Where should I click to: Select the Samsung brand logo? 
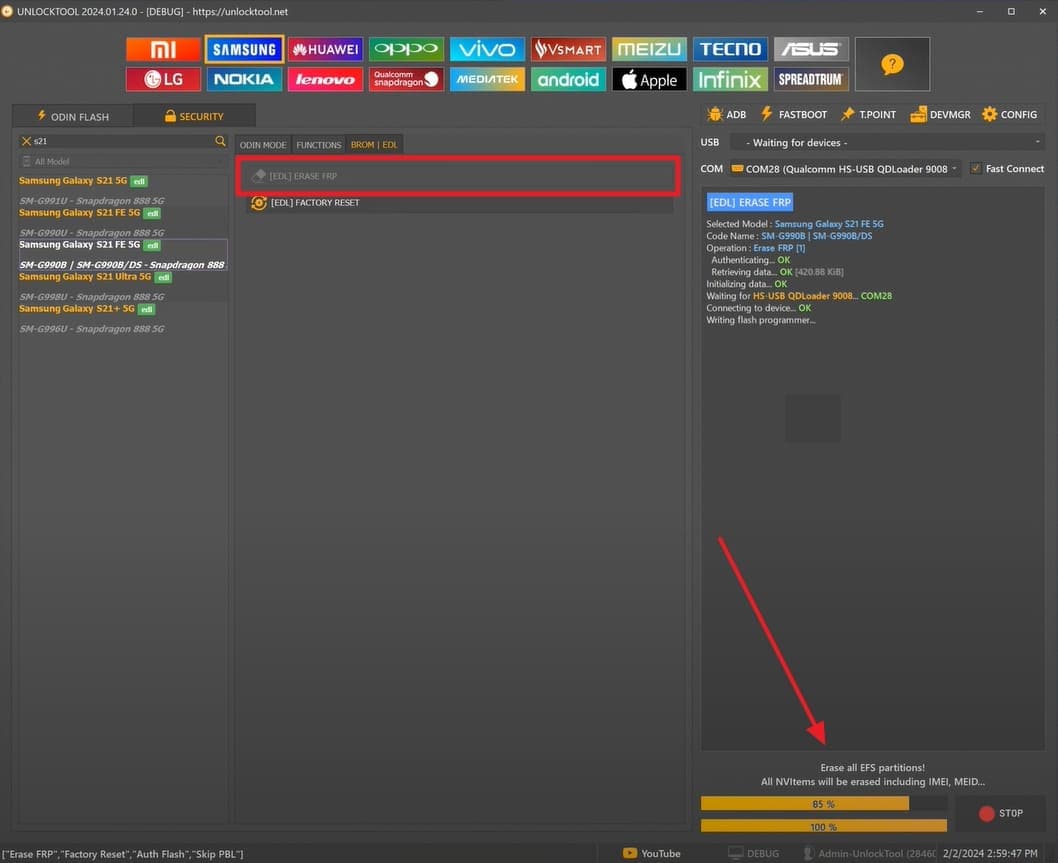244,49
